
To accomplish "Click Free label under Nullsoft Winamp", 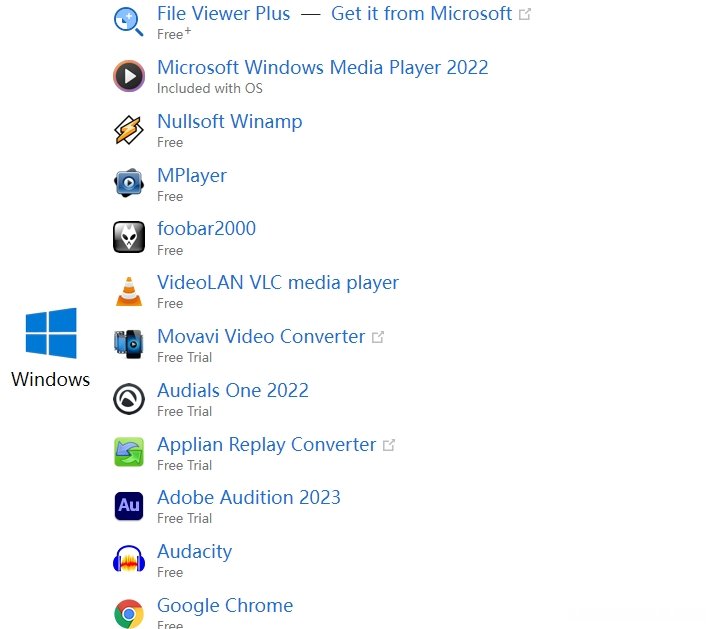I will pos(170,143).
